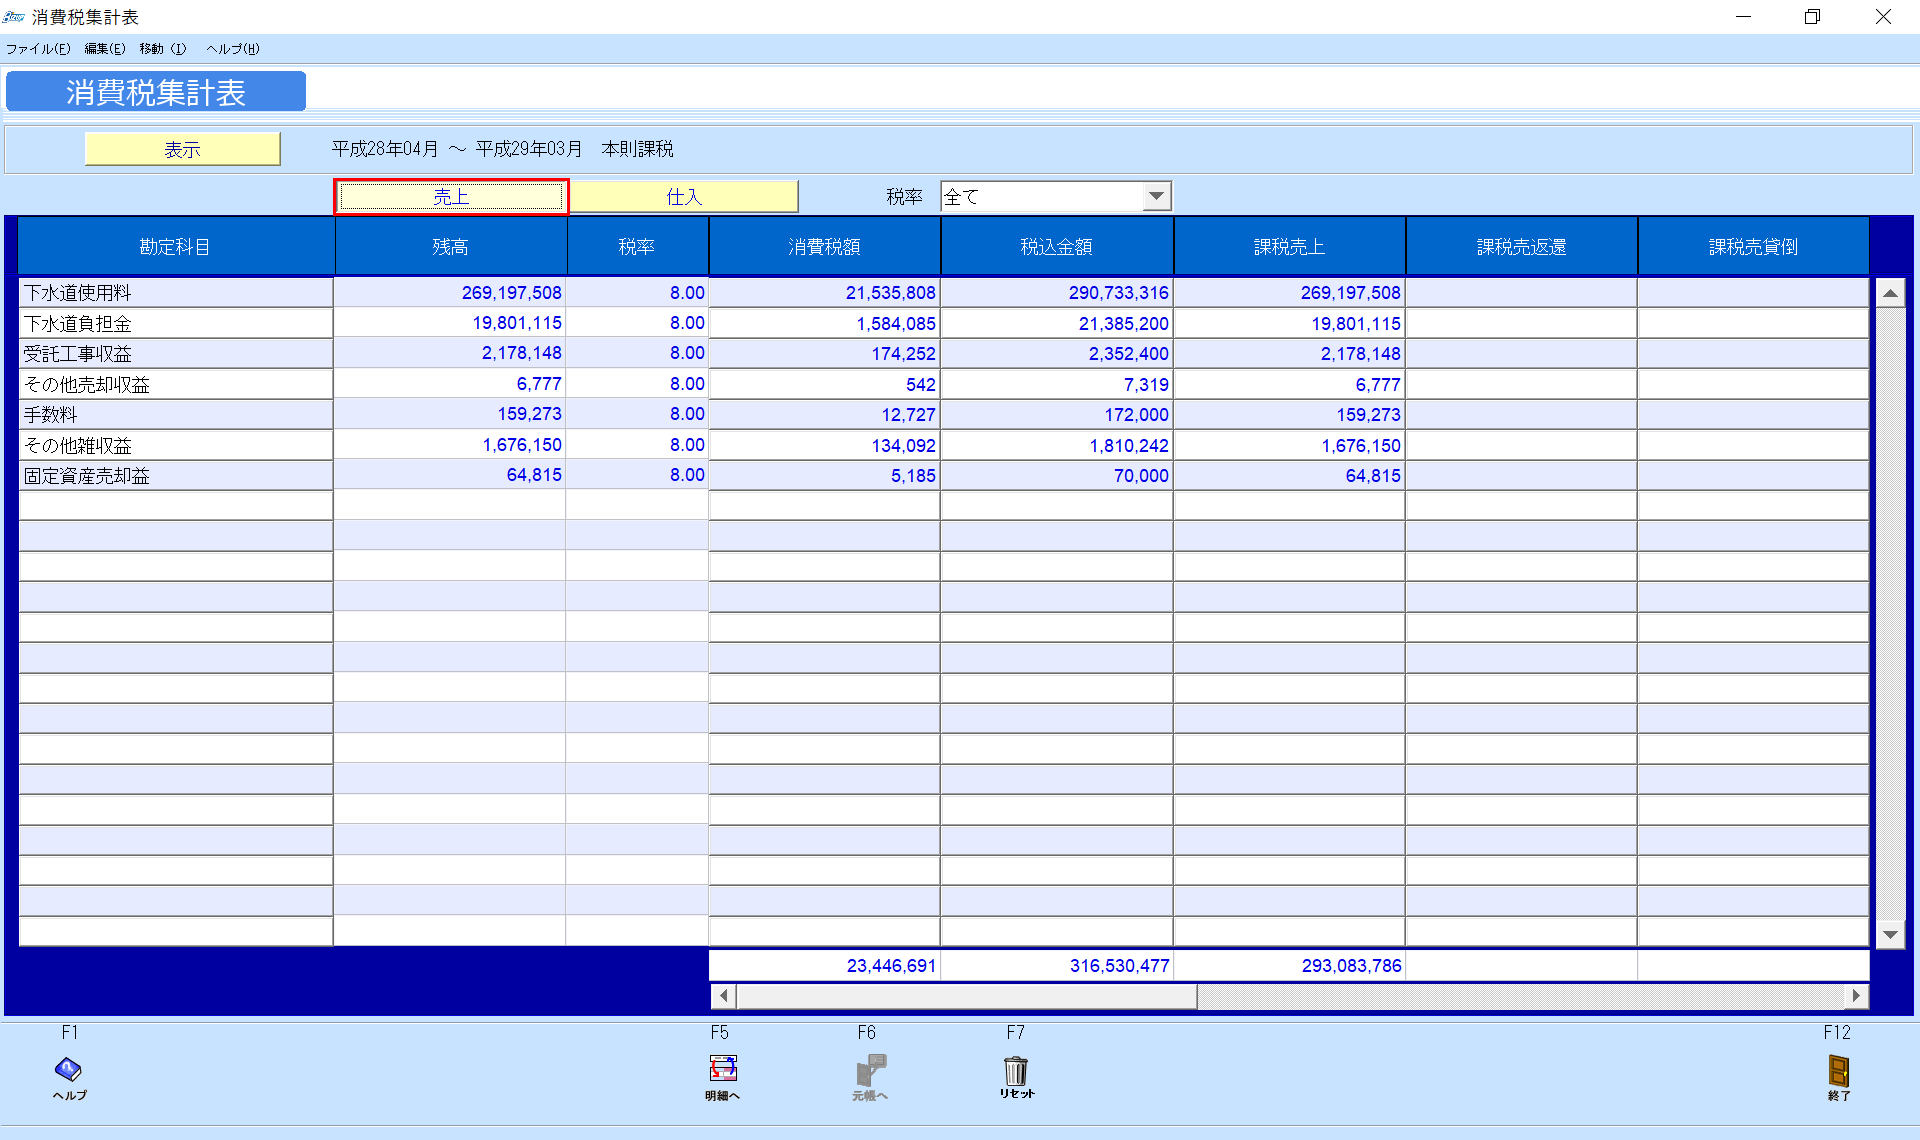
Task: Click the F1 ヘルプ help icon
Action: point(68,1071)
